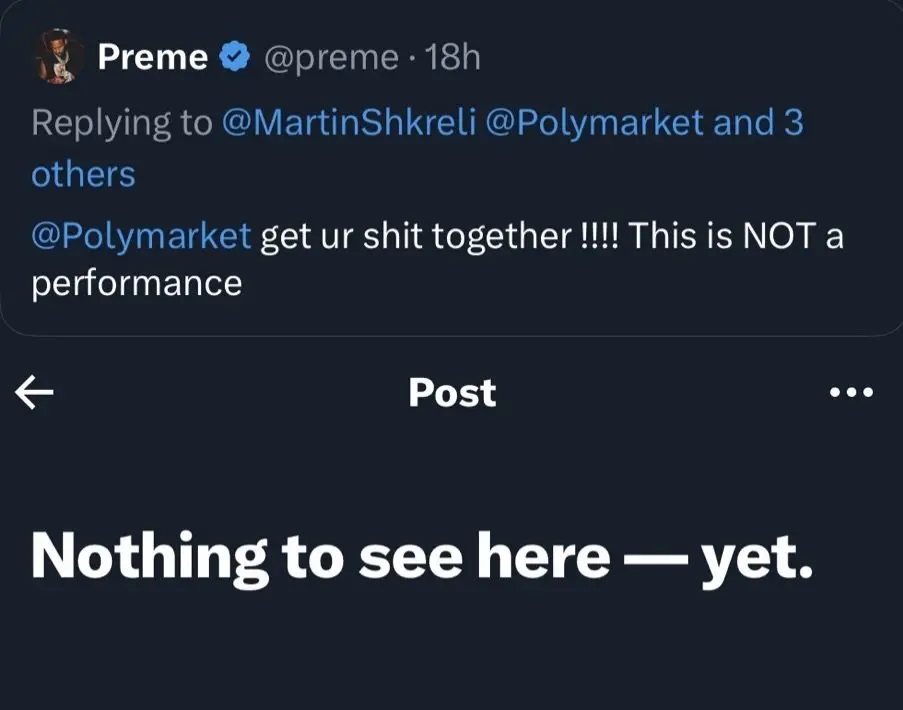The width and height of the screenshot is (903, 710).
Task: Click Preme's display name
Action: (153, 57)
